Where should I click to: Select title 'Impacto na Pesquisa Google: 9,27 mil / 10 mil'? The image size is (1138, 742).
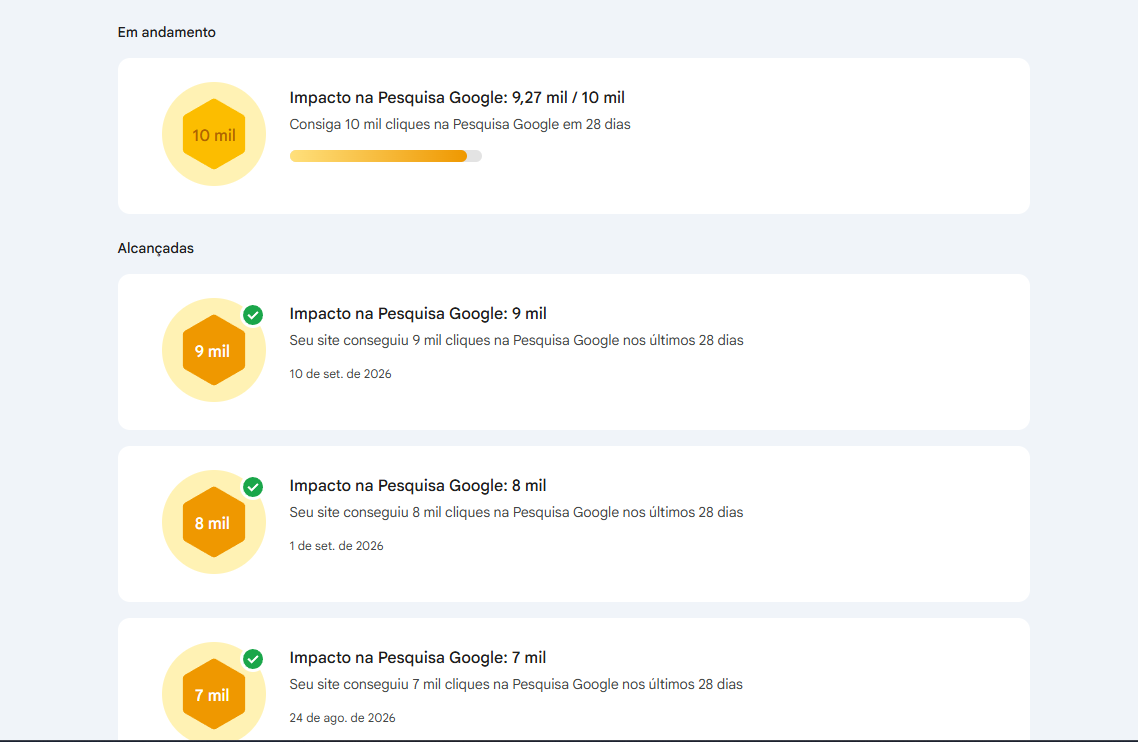pyautogui.click(x=457, y=97)
